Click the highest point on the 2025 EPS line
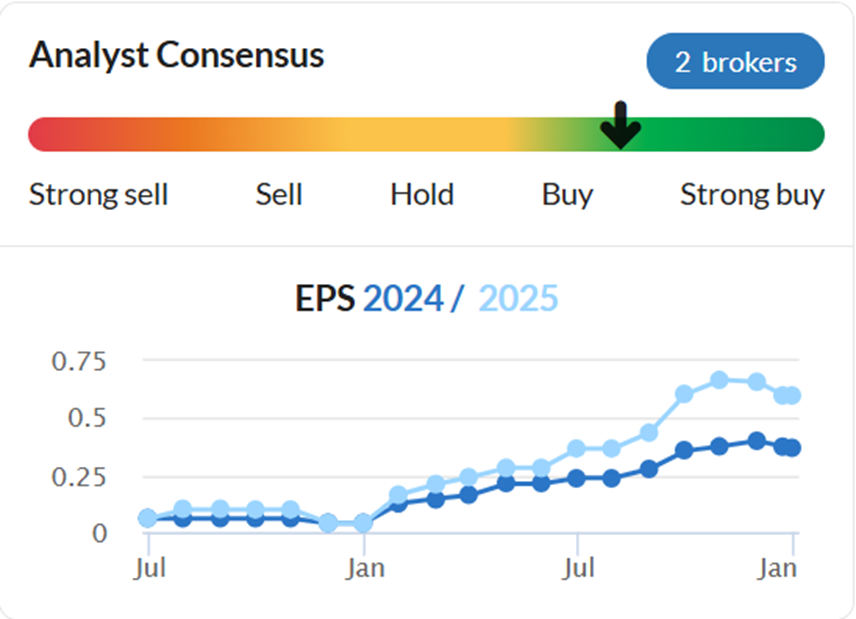Viewport: 856px width, 619px height. pos(719,380)
